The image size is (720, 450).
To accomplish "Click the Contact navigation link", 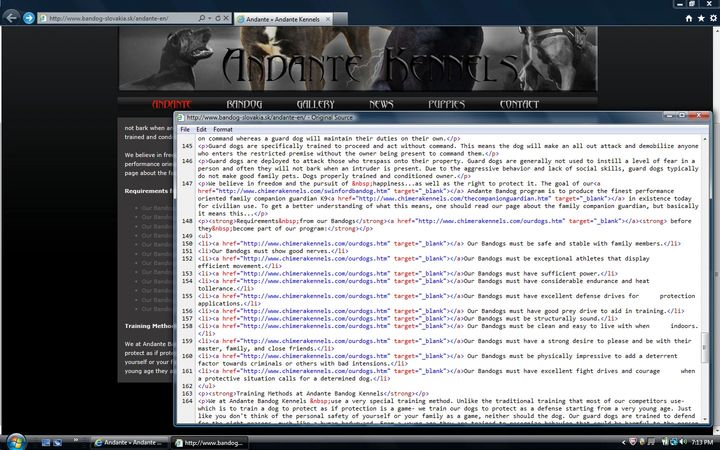I will pyautogui.click(x=519, y=104).
